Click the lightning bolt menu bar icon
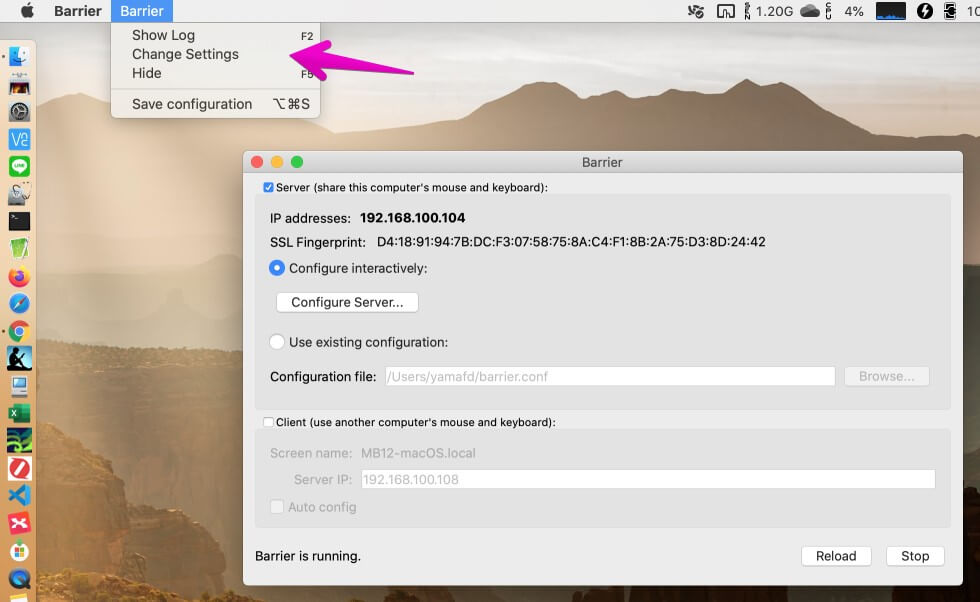The width and height of the screenshot is (980, 602). tap(924, 11)
